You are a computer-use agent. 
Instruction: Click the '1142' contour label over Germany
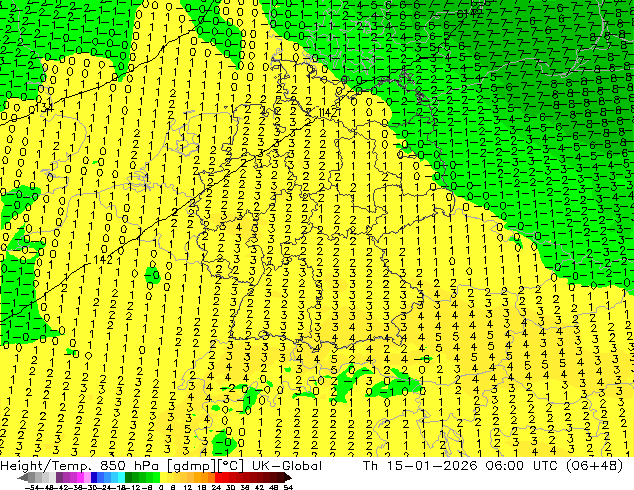pyautogui.click(x=328, y=112)
